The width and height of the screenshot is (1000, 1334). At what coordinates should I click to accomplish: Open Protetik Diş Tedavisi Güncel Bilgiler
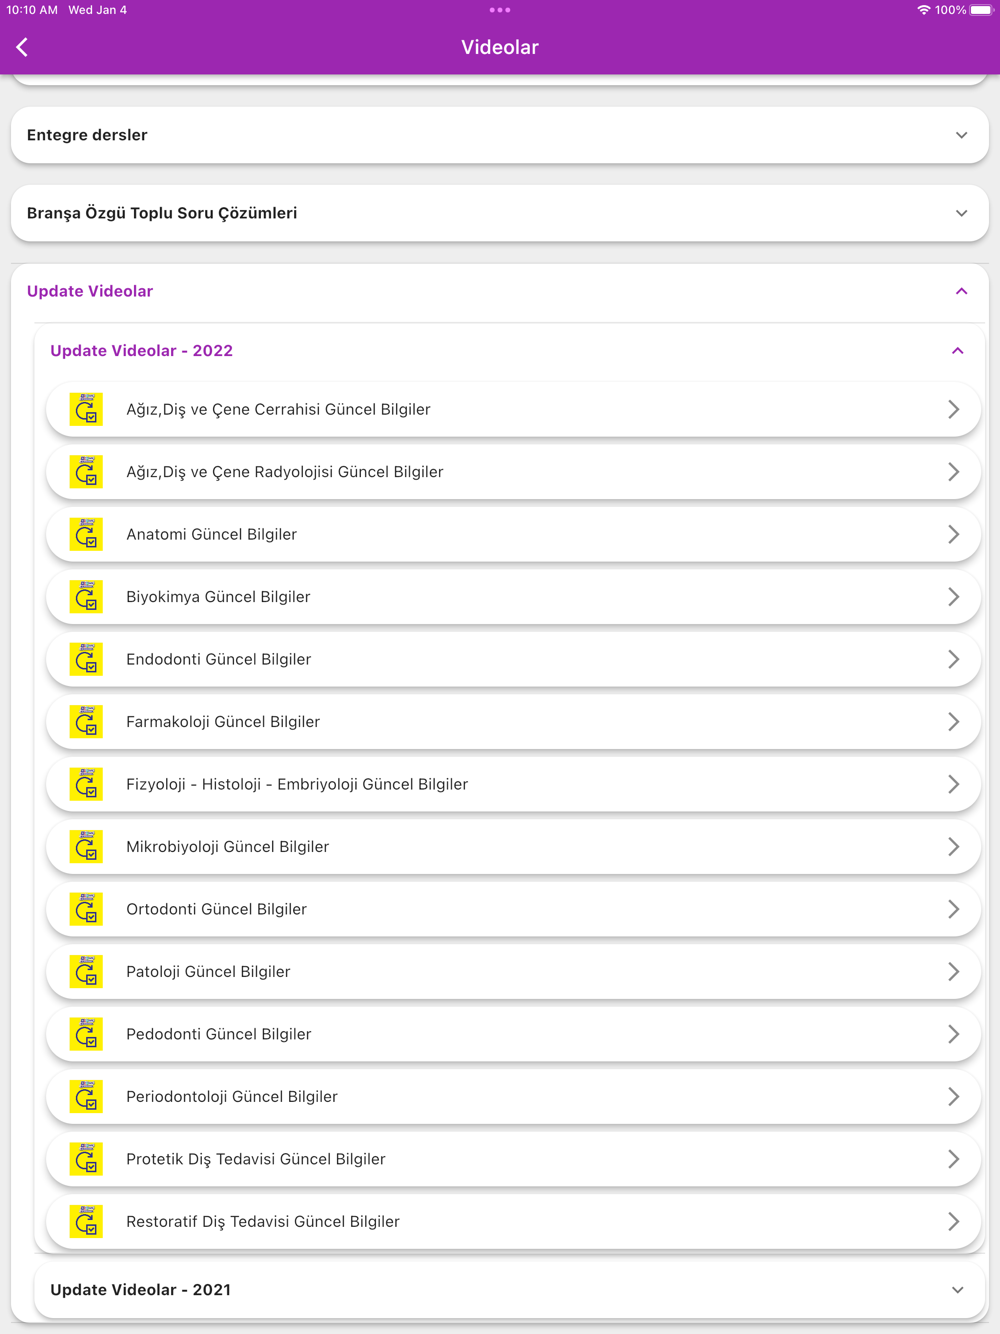(513, 1159)
